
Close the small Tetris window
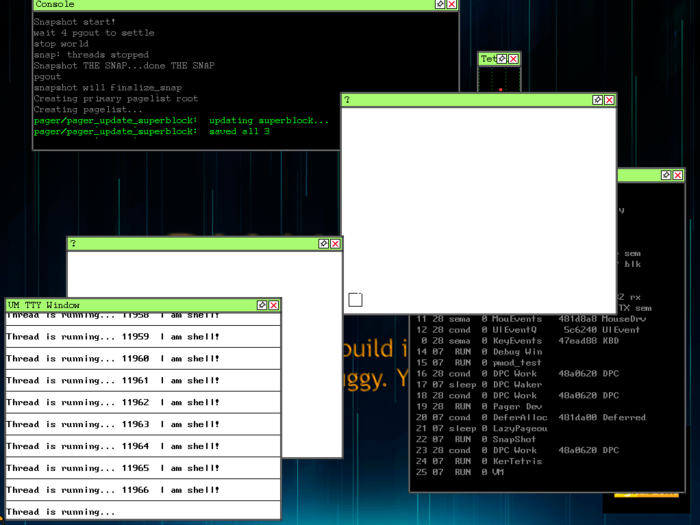[x=514, y=59]
